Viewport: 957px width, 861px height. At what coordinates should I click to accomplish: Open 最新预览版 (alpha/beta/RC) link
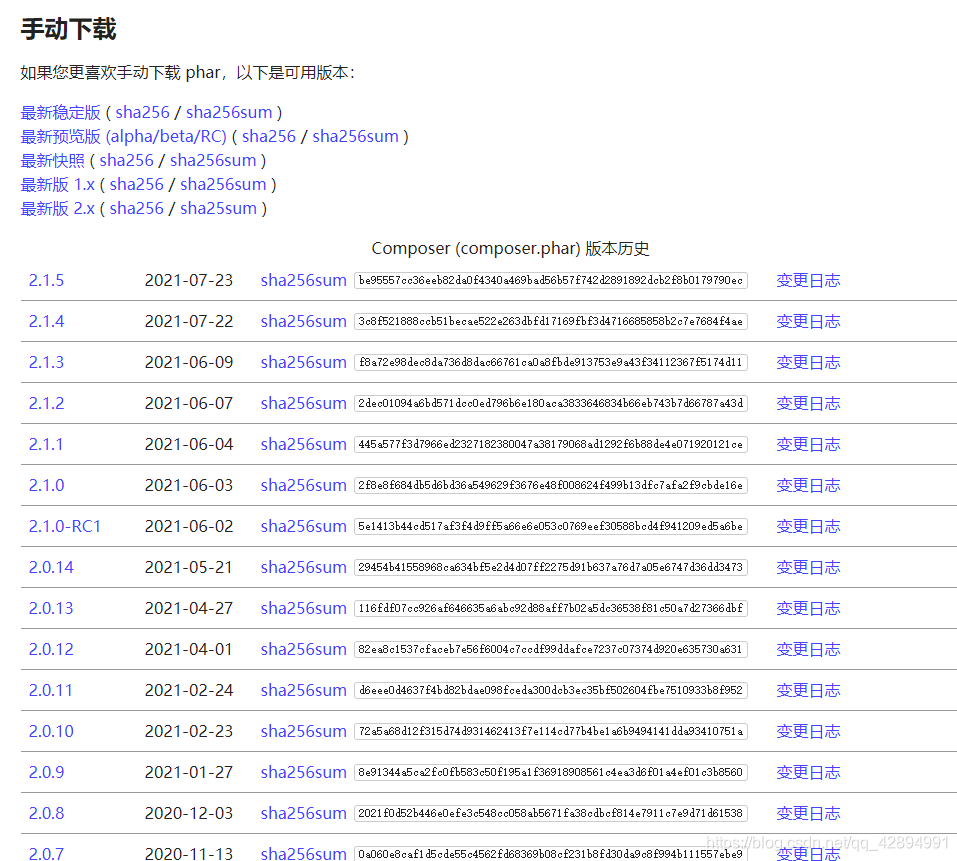pos(123,137)
